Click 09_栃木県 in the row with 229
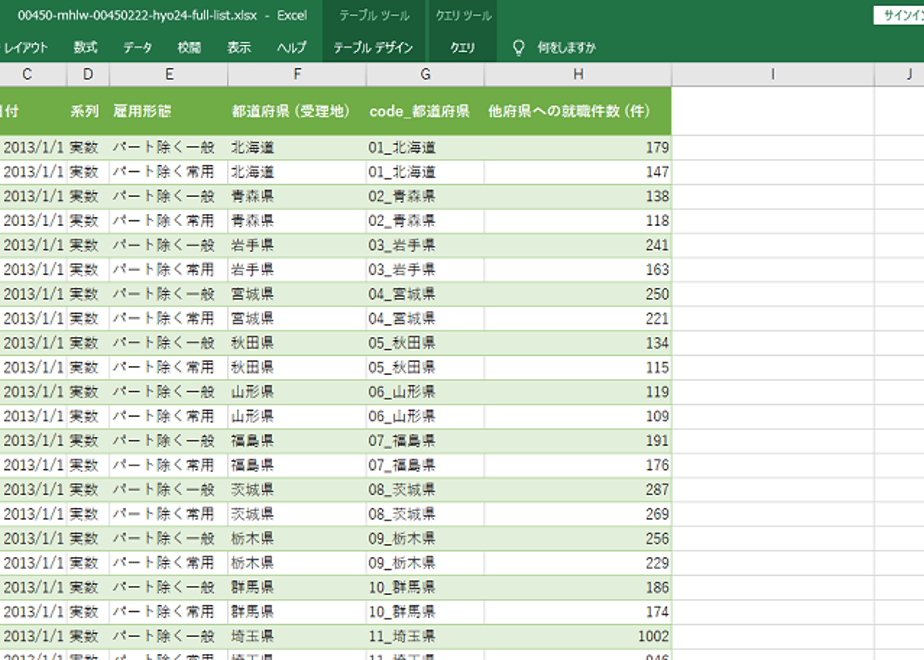This screenshot has width=924, height=660. [425, 563]
